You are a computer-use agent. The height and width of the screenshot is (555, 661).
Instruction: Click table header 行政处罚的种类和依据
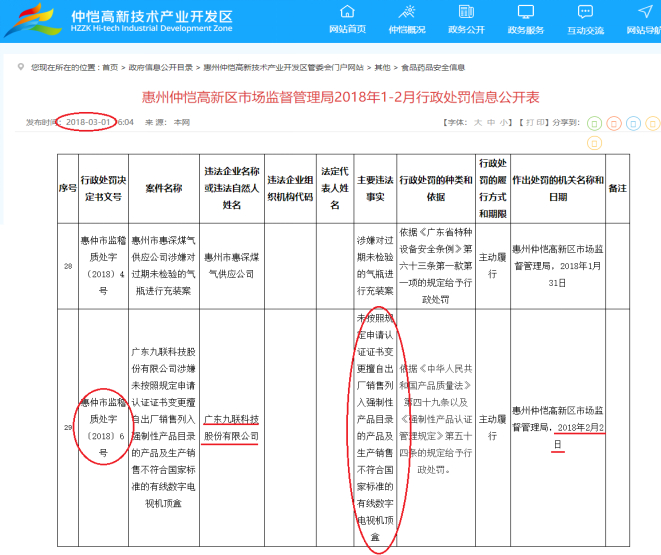[436, 188]
